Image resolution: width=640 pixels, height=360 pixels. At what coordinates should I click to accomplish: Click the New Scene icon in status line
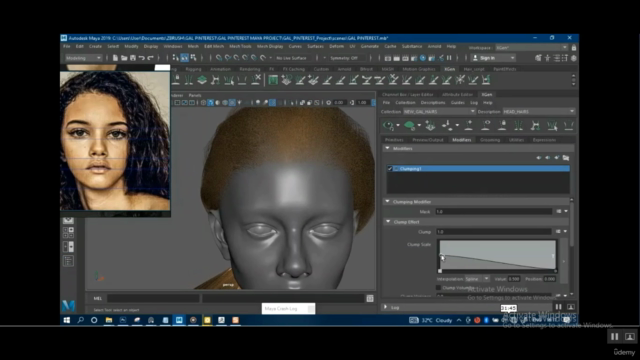click(115, 58)
